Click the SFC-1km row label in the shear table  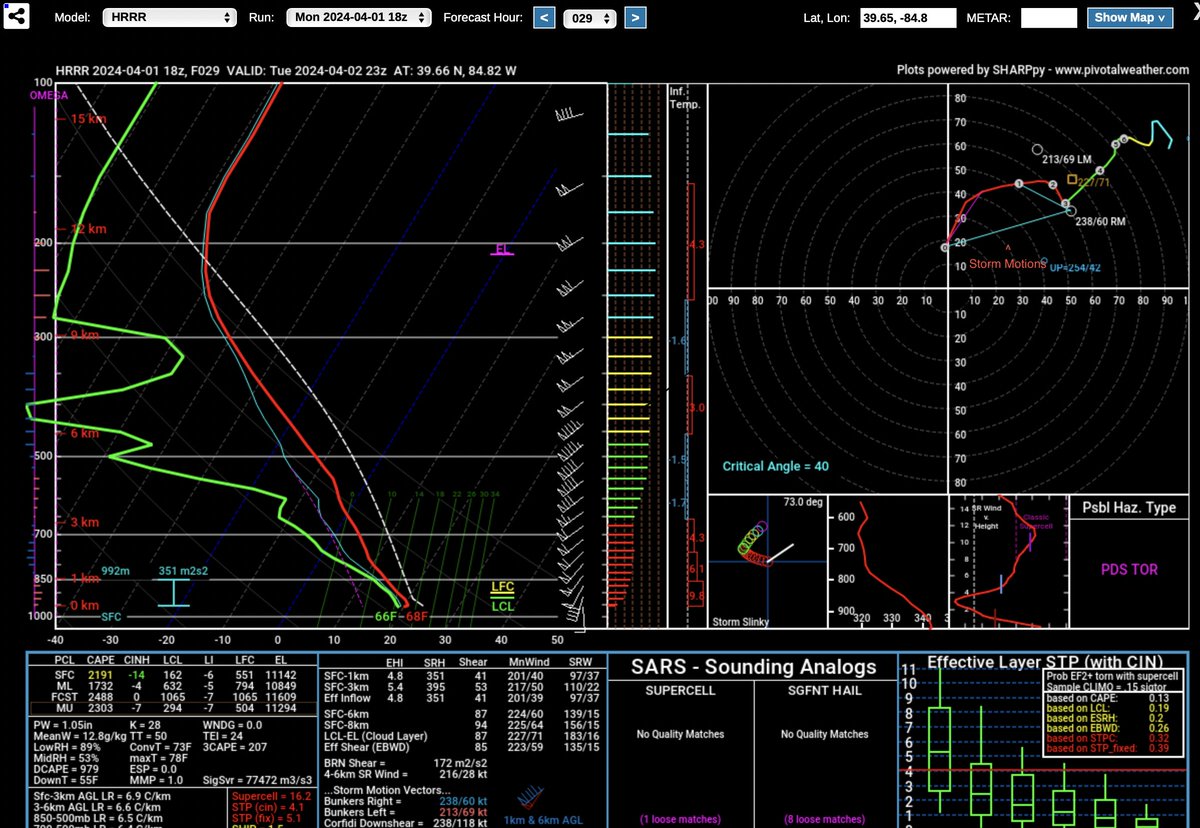[x=343, y=675]
